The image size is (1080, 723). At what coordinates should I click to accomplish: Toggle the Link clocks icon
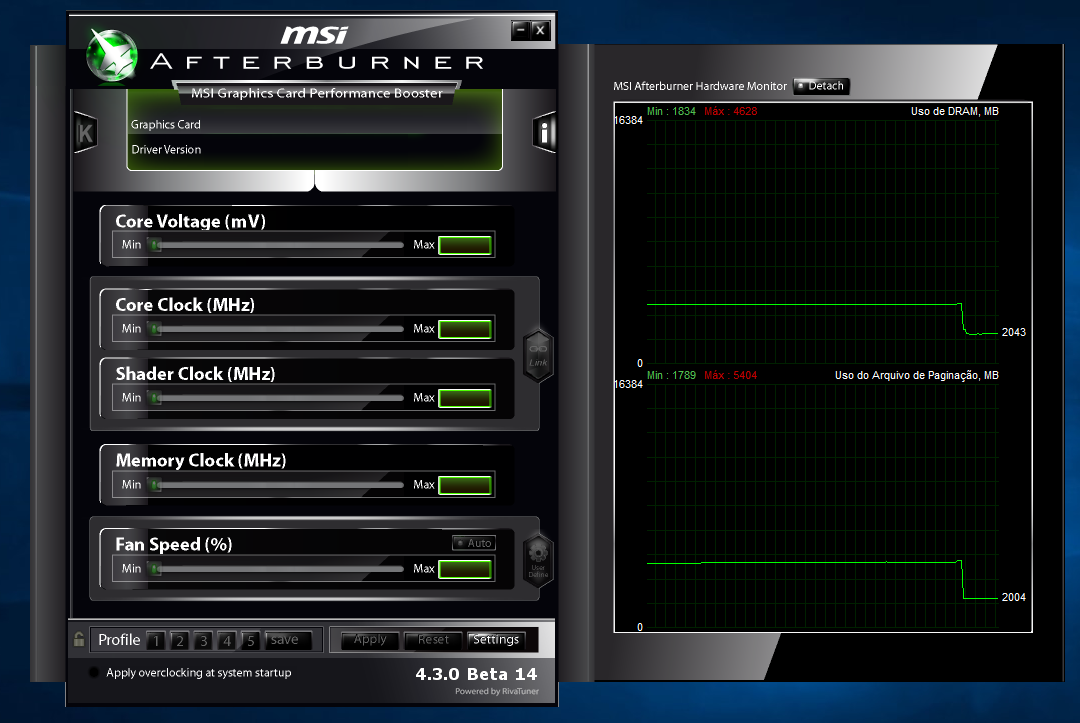coord(538,355)
